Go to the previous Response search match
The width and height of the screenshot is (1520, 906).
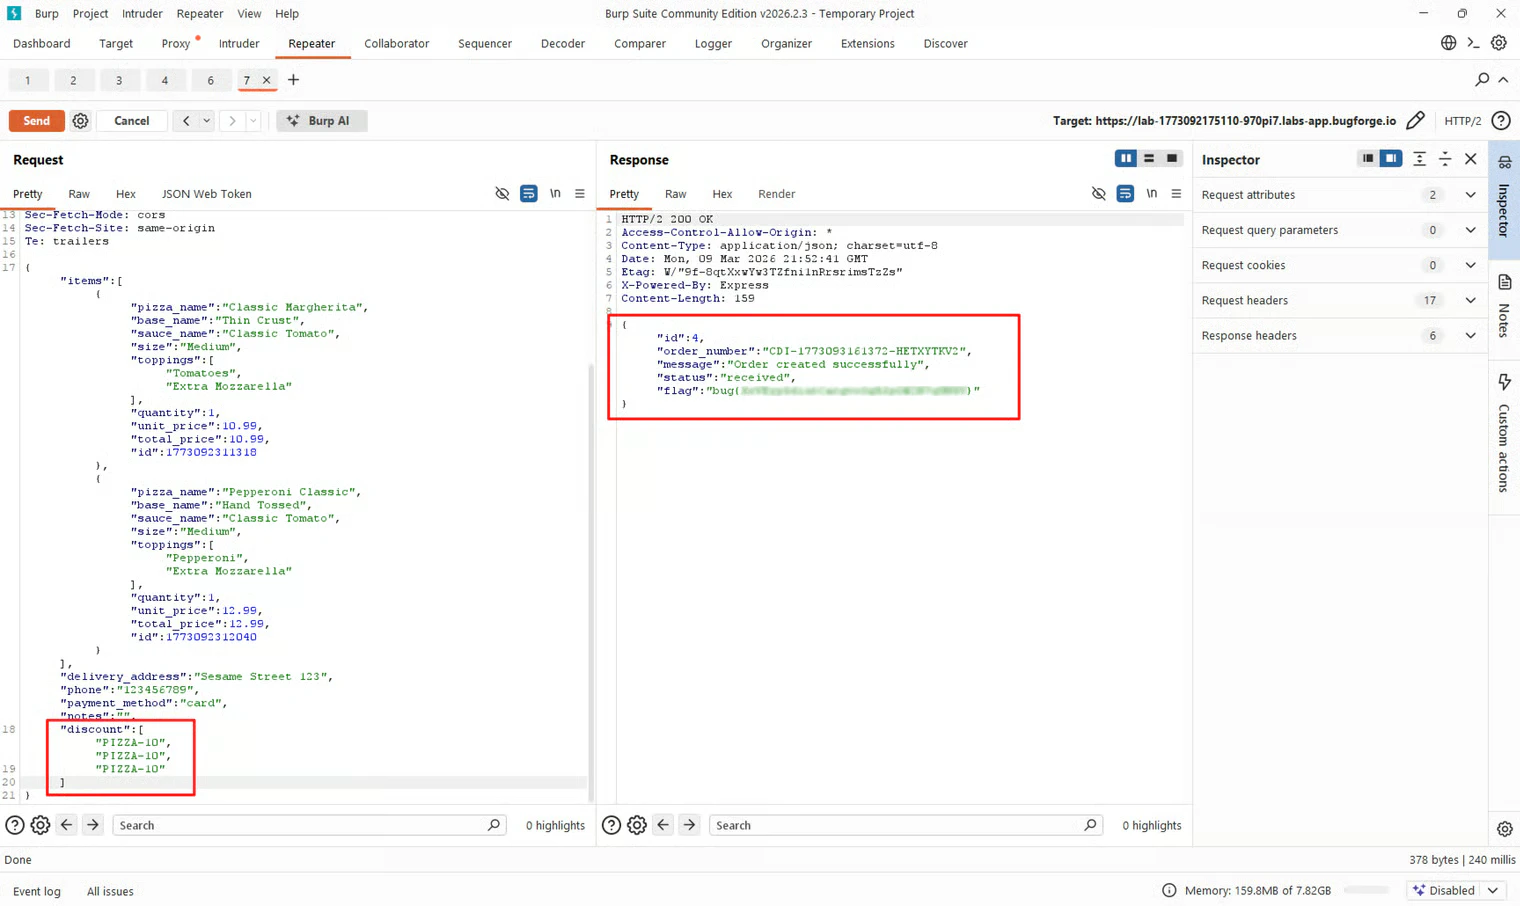(x=663, y=825)
